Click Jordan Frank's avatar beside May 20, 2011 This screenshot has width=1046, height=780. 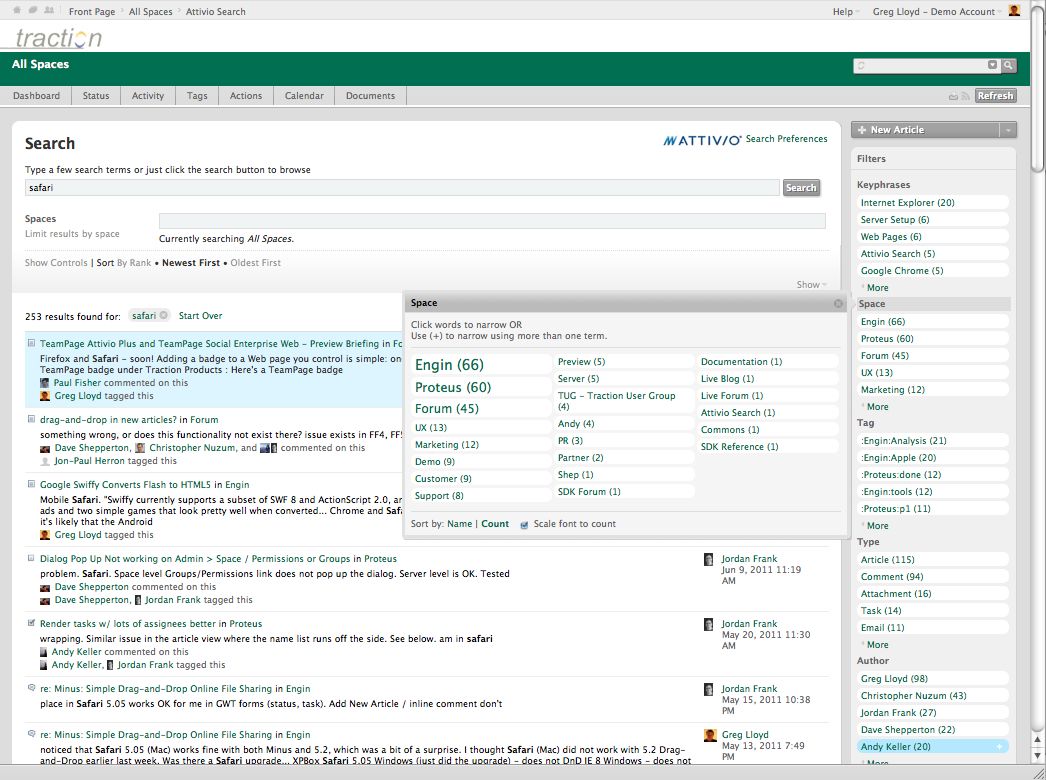point(708,625)
